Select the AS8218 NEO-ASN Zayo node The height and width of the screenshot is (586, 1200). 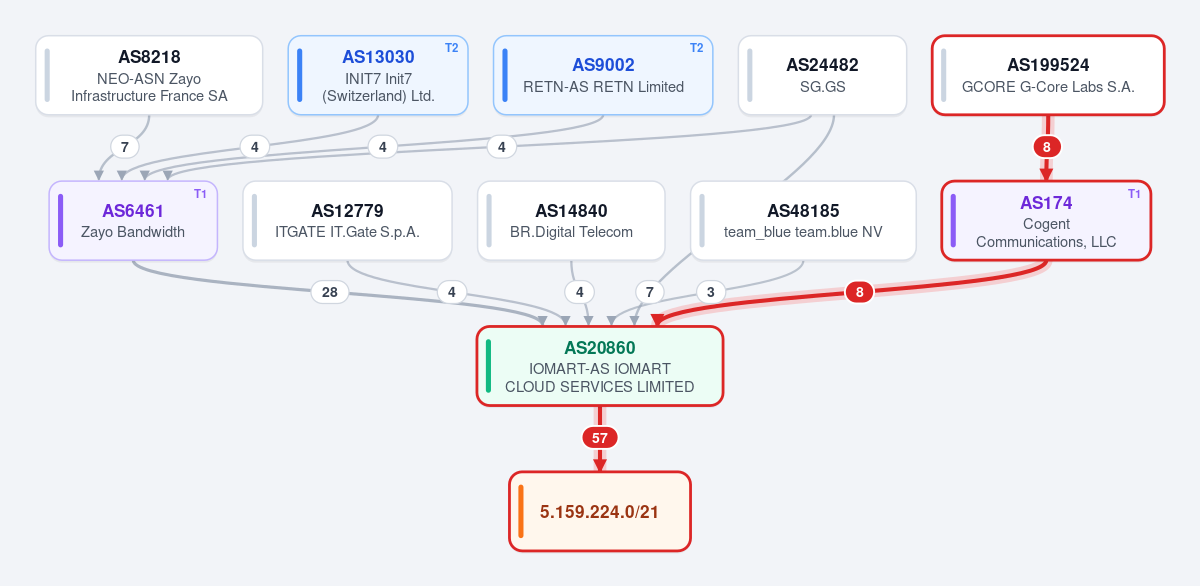(149, 75)
